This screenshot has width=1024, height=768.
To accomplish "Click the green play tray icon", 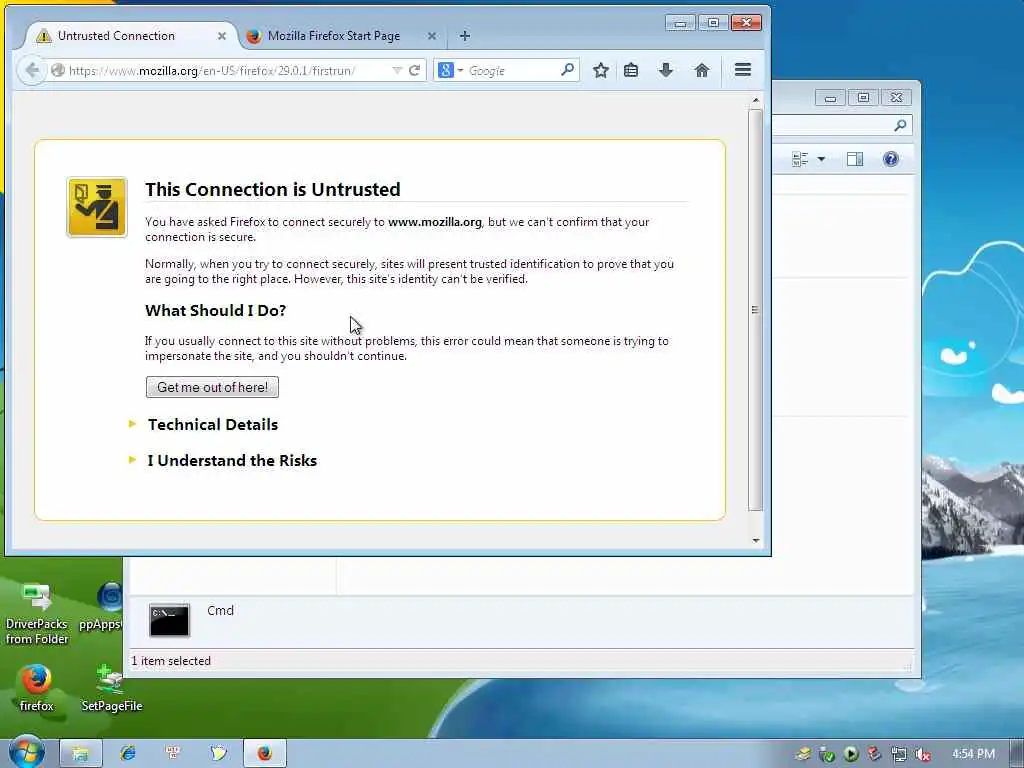I will [850, 754].
